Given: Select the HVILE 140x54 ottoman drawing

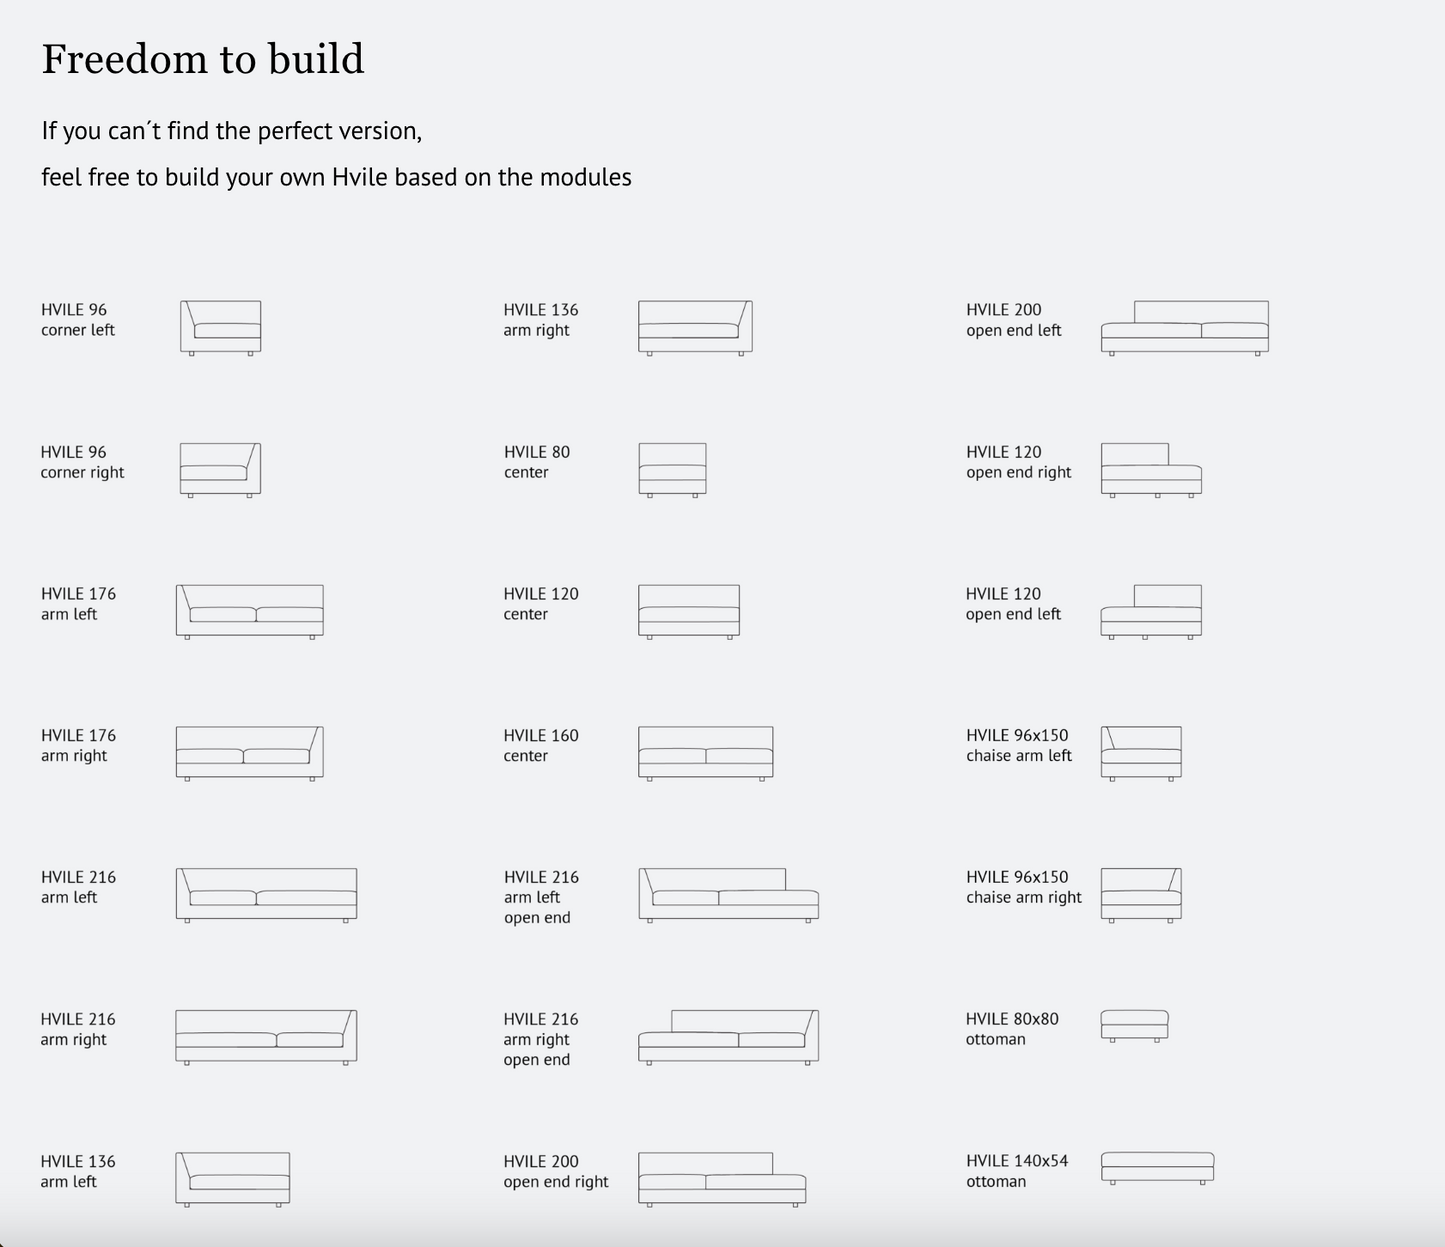Looking at the screenshot, I should pos(1157,1168).
